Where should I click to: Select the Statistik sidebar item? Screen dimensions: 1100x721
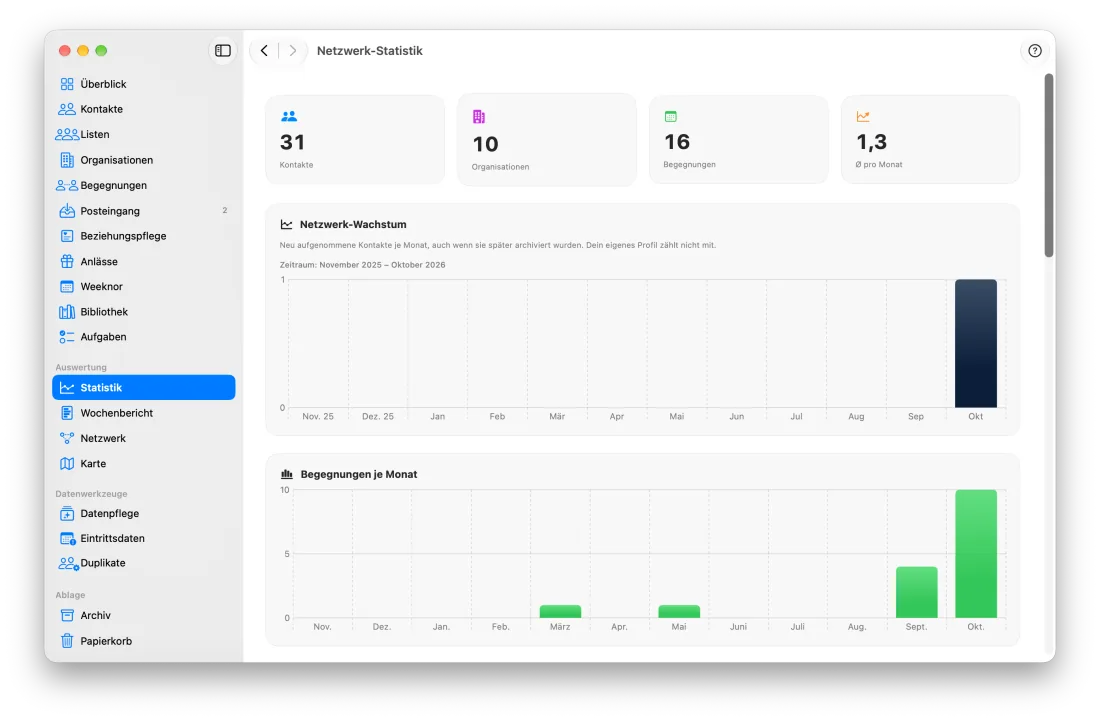click(143, 388)
